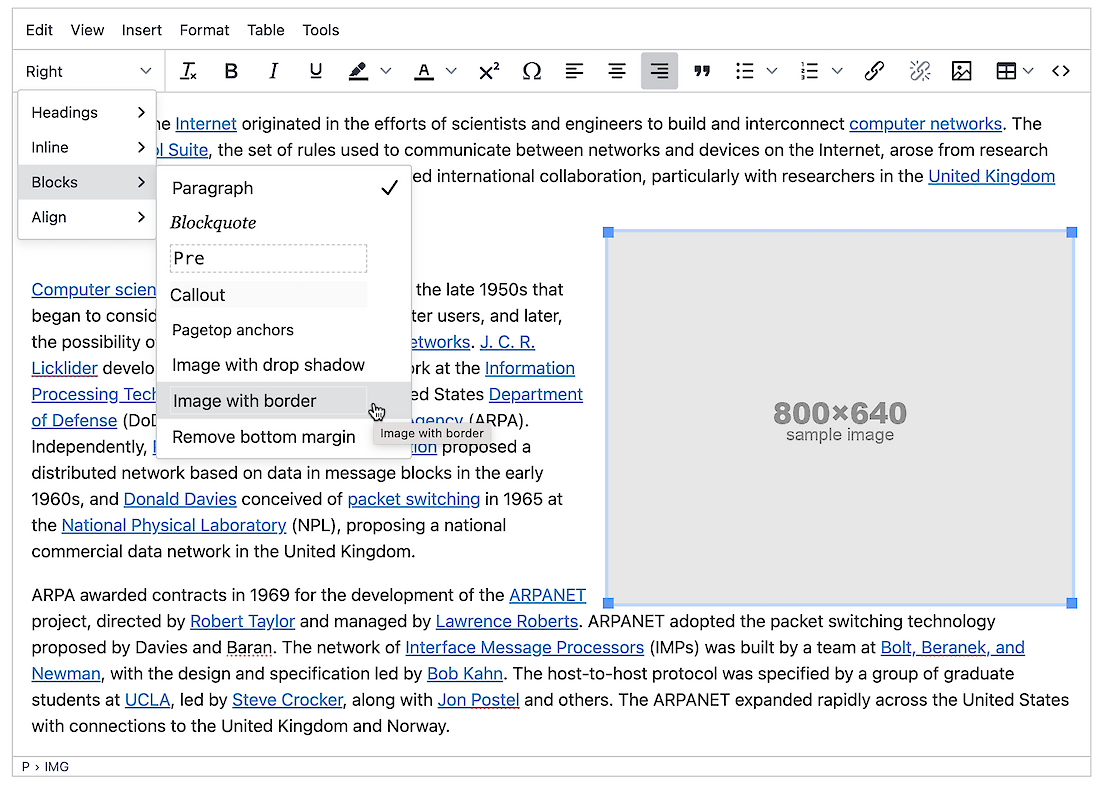Image resolution: width=1105 pixels, height=788 pixels.
Task: Open the special character Omega tool
Action: [532, 71]
